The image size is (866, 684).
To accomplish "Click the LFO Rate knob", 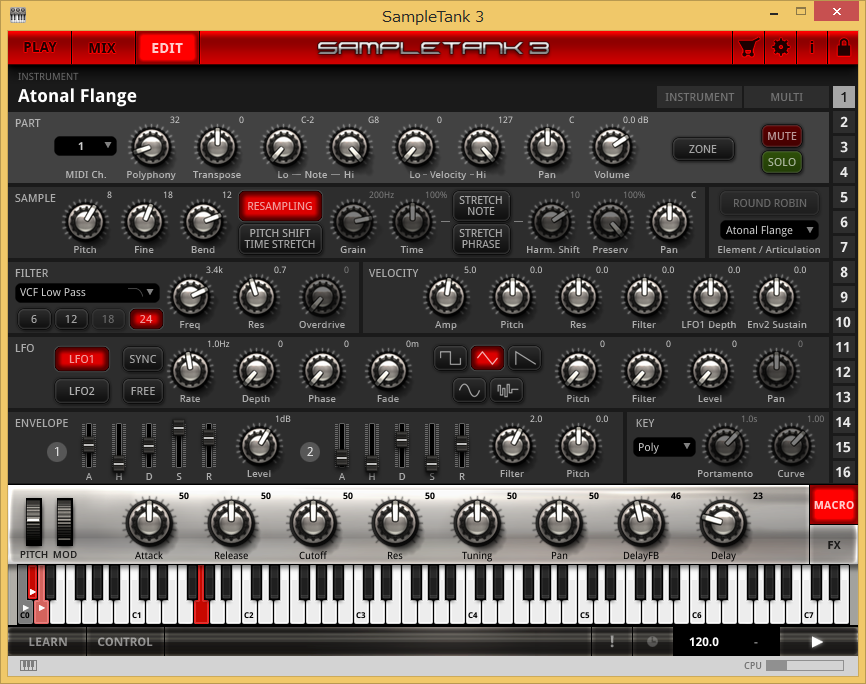I will 190,371.
